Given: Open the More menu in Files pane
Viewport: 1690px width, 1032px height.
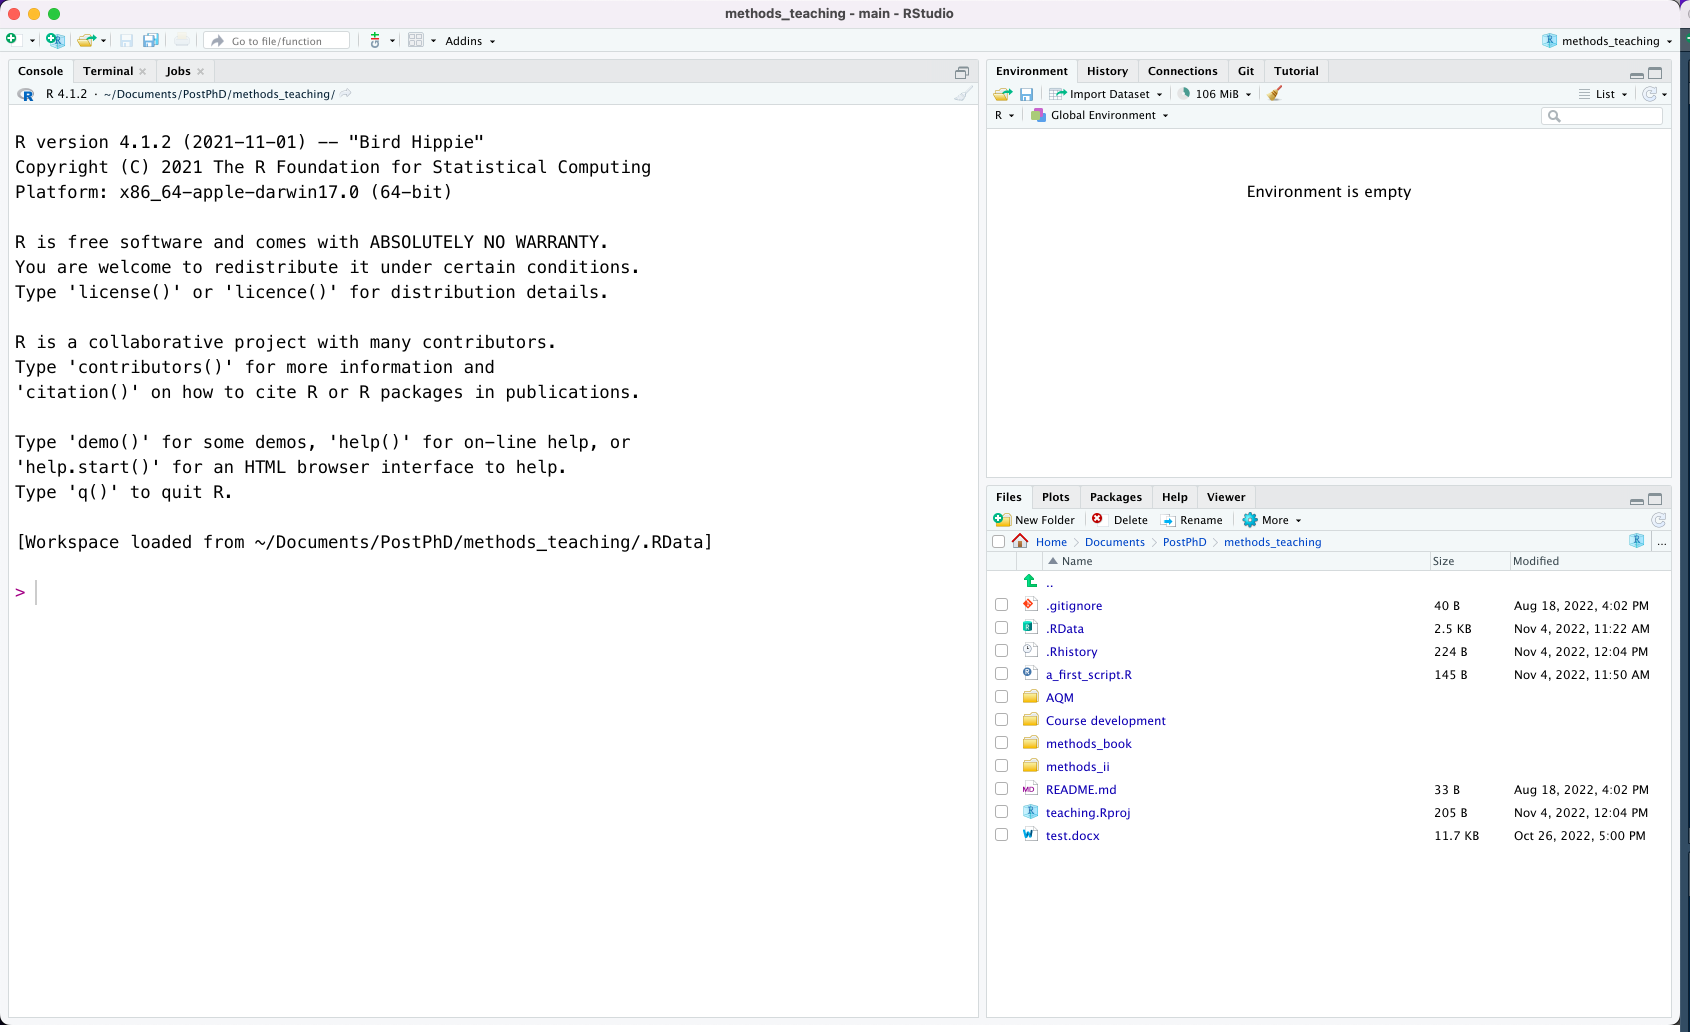Looking at the screenshot, I should 1271,519.
